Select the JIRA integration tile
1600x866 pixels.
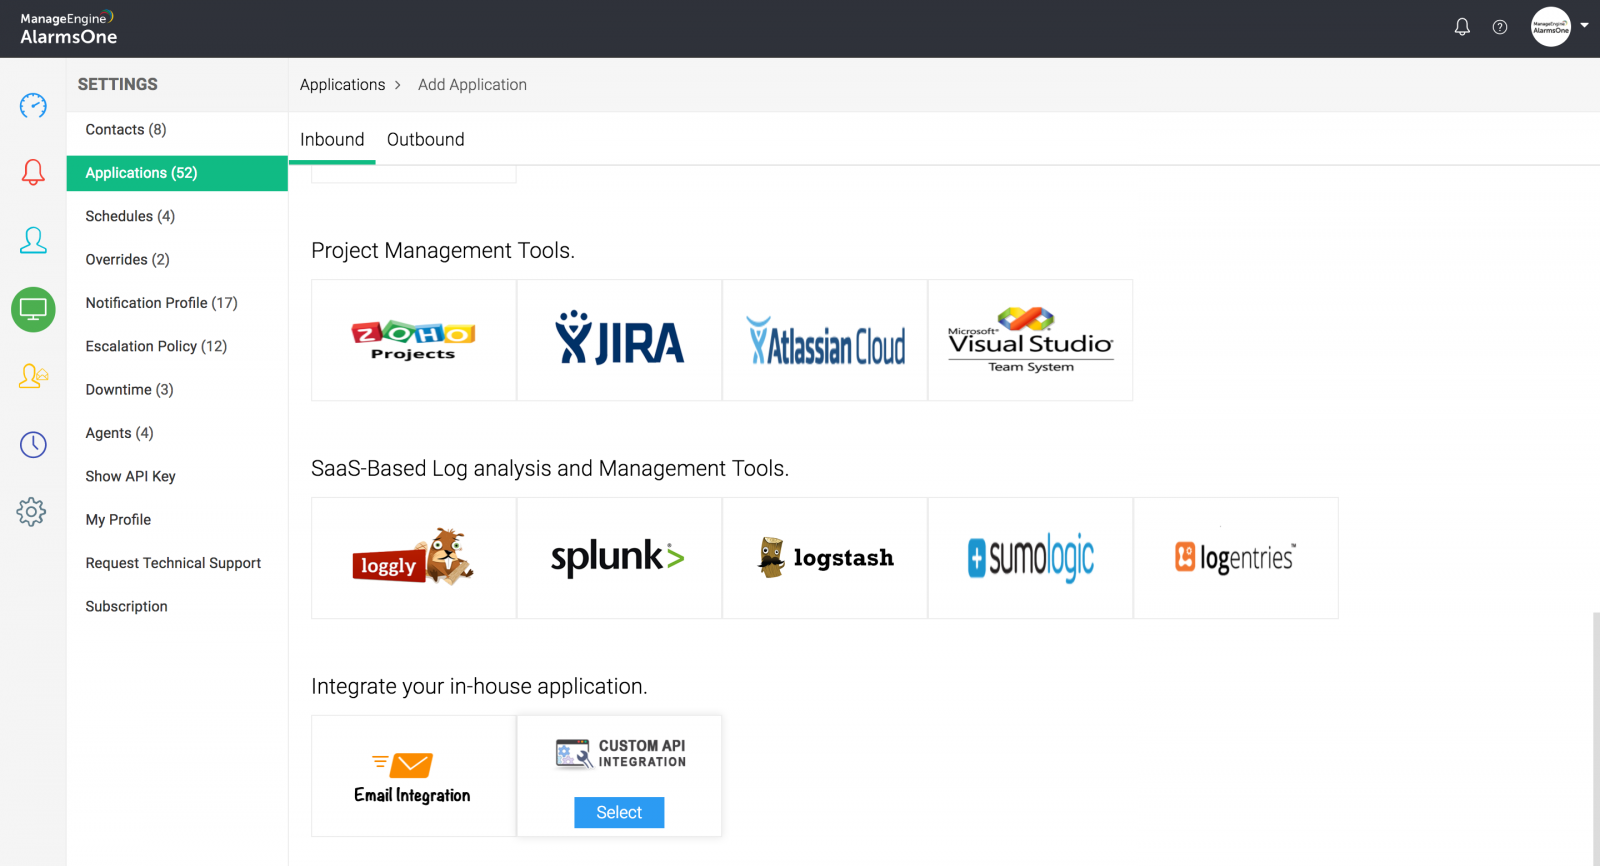[620, 340]
